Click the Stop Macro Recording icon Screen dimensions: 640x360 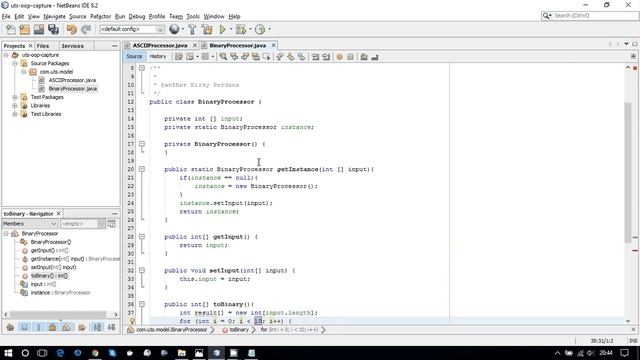pos(350,57)
